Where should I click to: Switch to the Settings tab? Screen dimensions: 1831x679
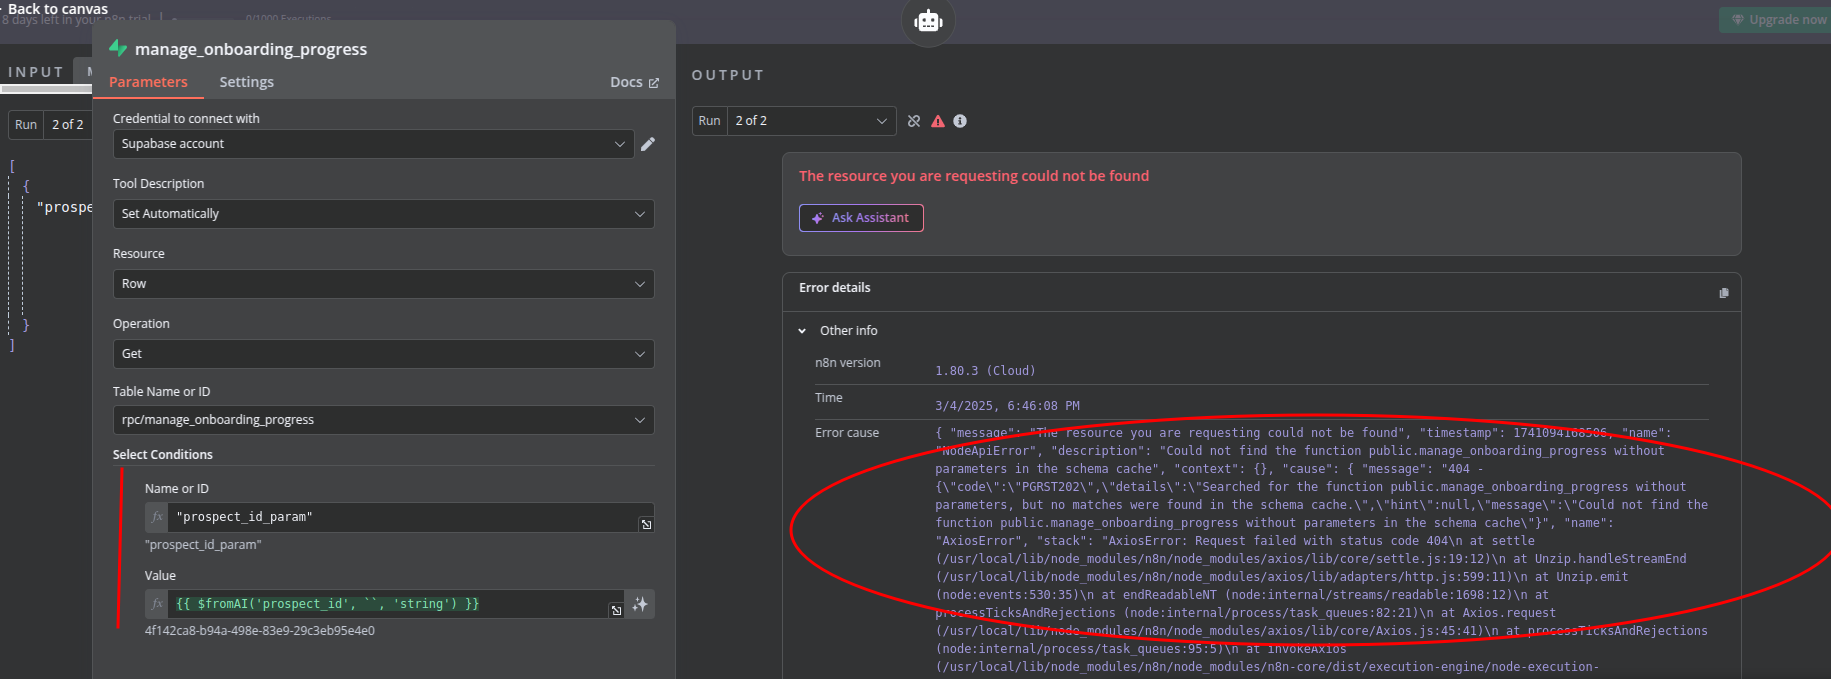point(246,82)
